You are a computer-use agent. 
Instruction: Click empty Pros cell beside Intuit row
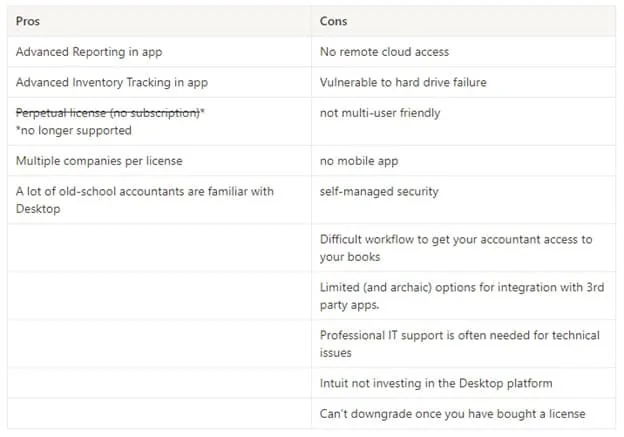159,383
